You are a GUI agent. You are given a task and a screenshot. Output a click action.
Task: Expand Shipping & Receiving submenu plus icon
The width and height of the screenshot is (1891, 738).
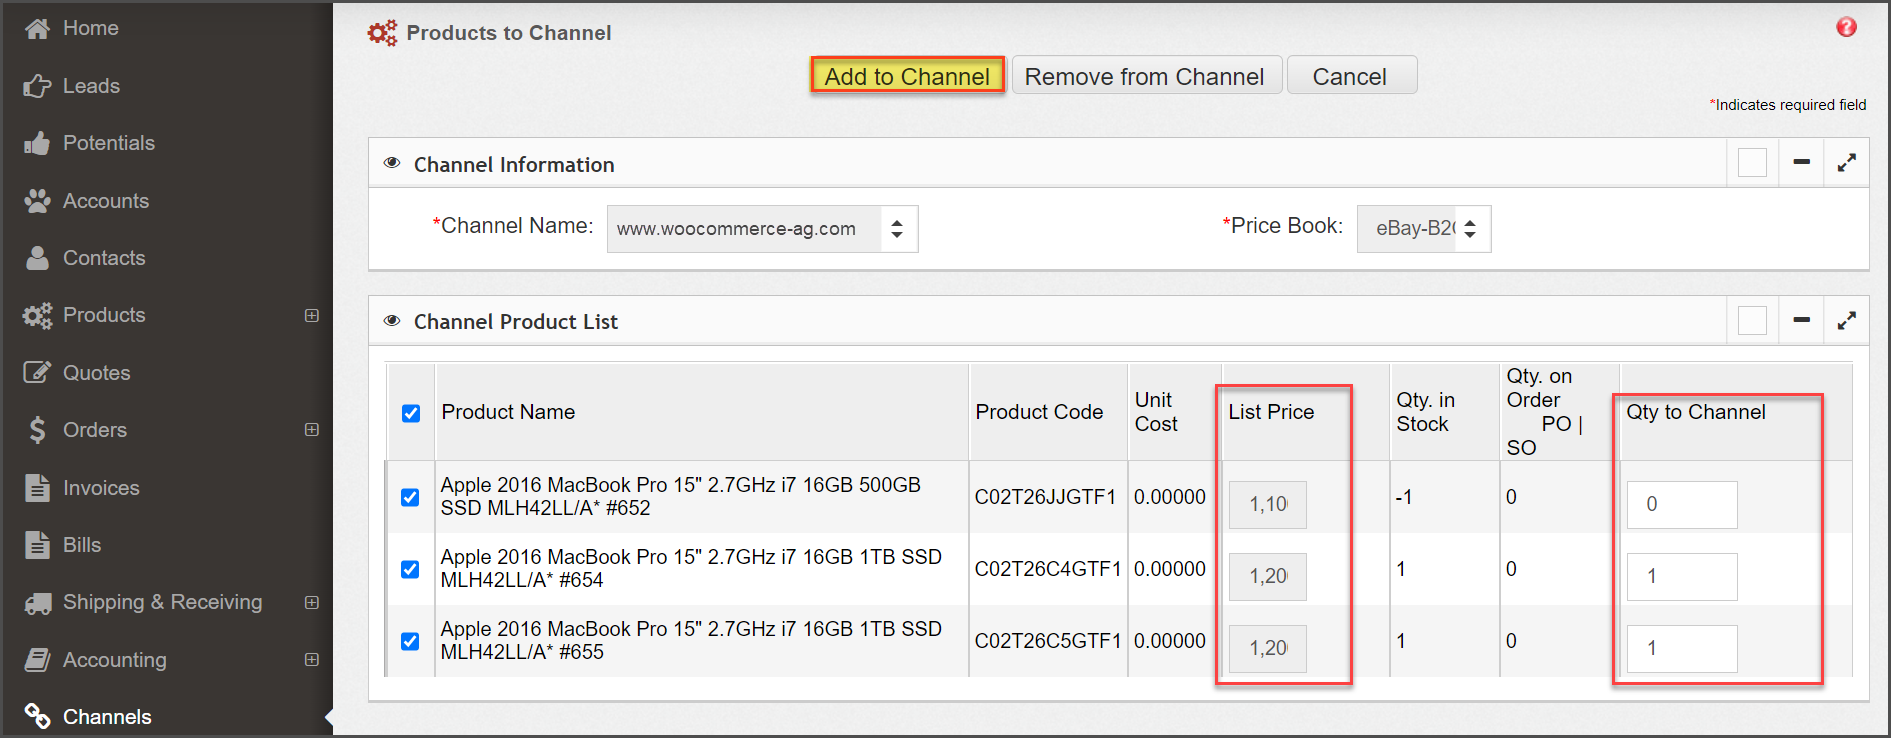point(312,602)
